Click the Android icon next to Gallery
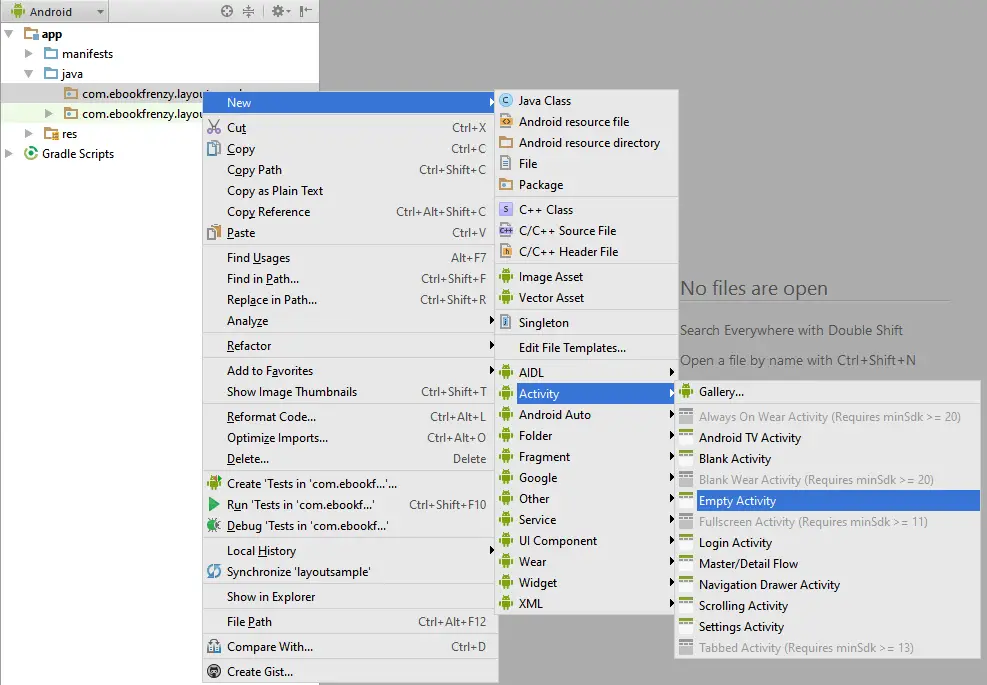Viewport: 987px width, 685px height. [x=686, y=392]
